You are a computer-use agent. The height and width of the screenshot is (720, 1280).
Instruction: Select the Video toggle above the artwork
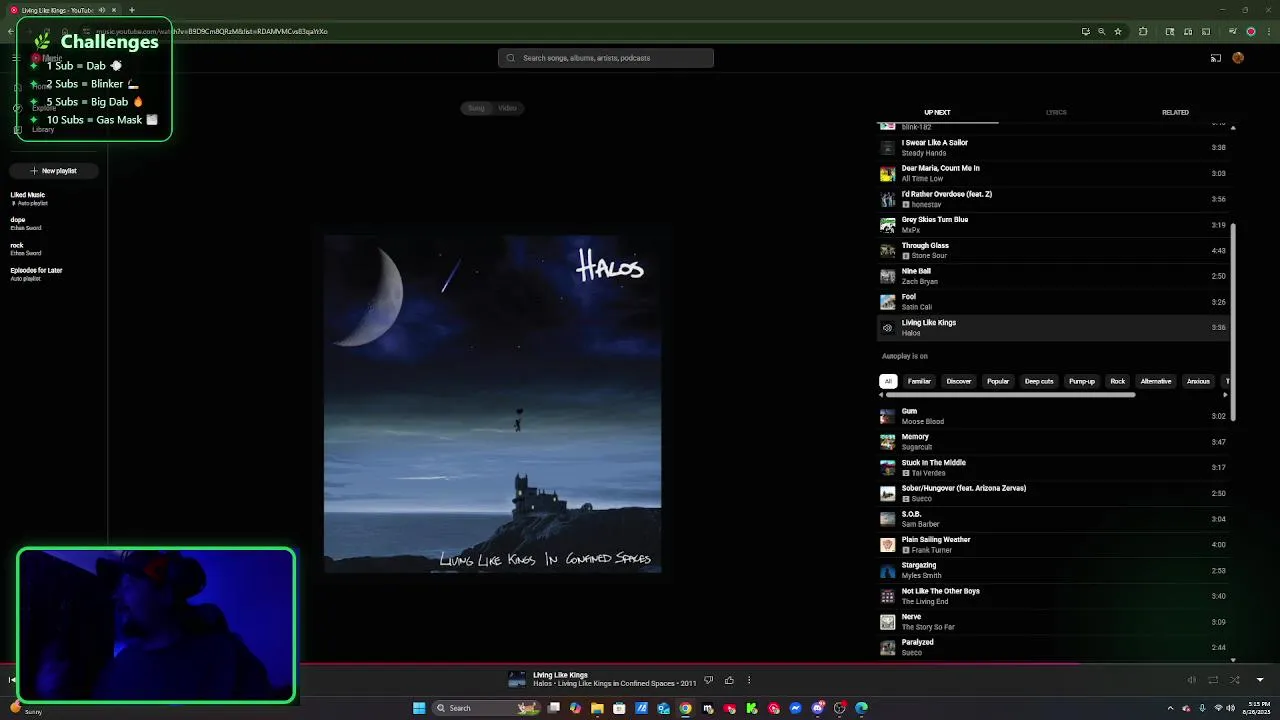tap(508, 108)
